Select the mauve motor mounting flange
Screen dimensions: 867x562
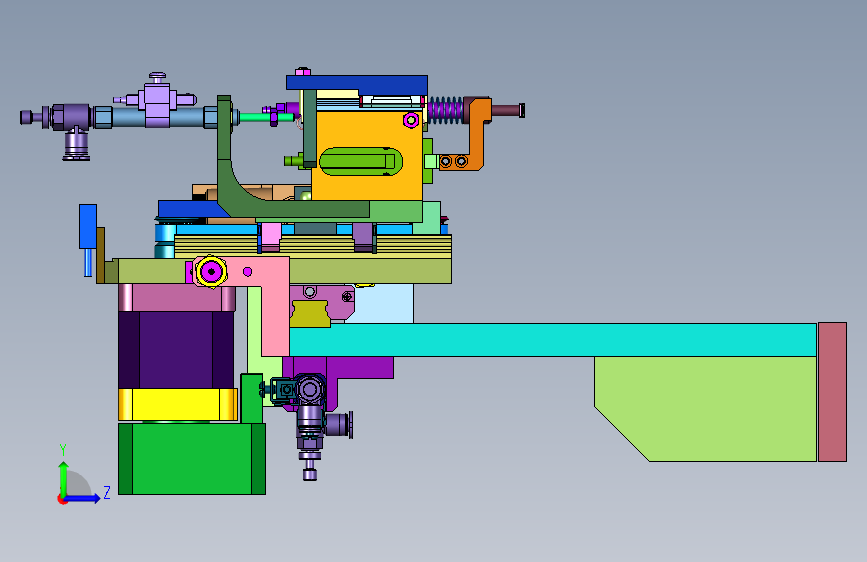click(x=177, y=298)
